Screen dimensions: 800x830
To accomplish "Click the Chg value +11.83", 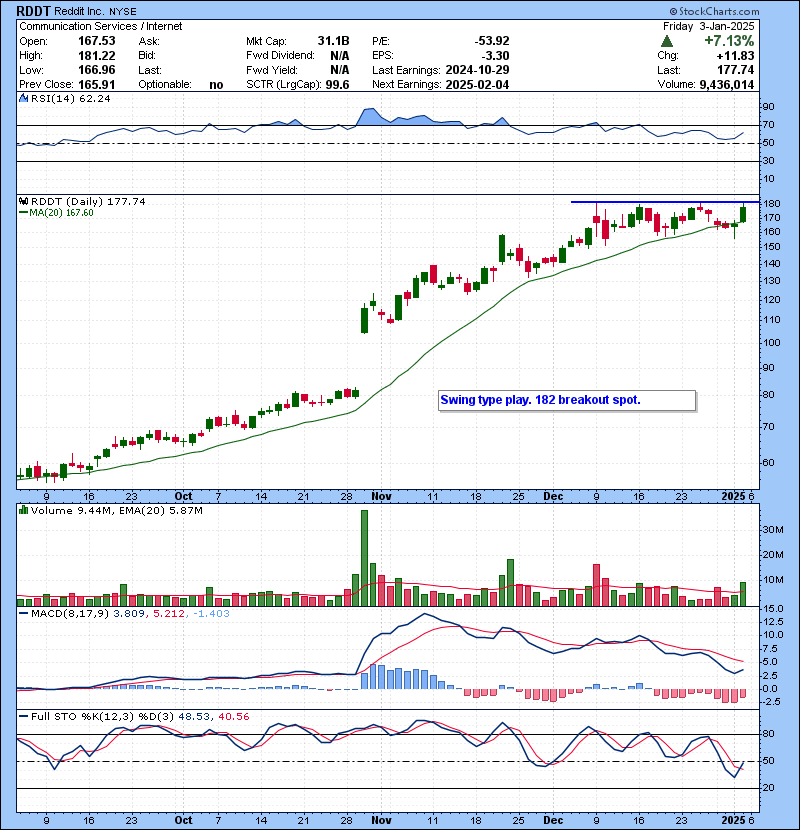I will coord(735,56).
